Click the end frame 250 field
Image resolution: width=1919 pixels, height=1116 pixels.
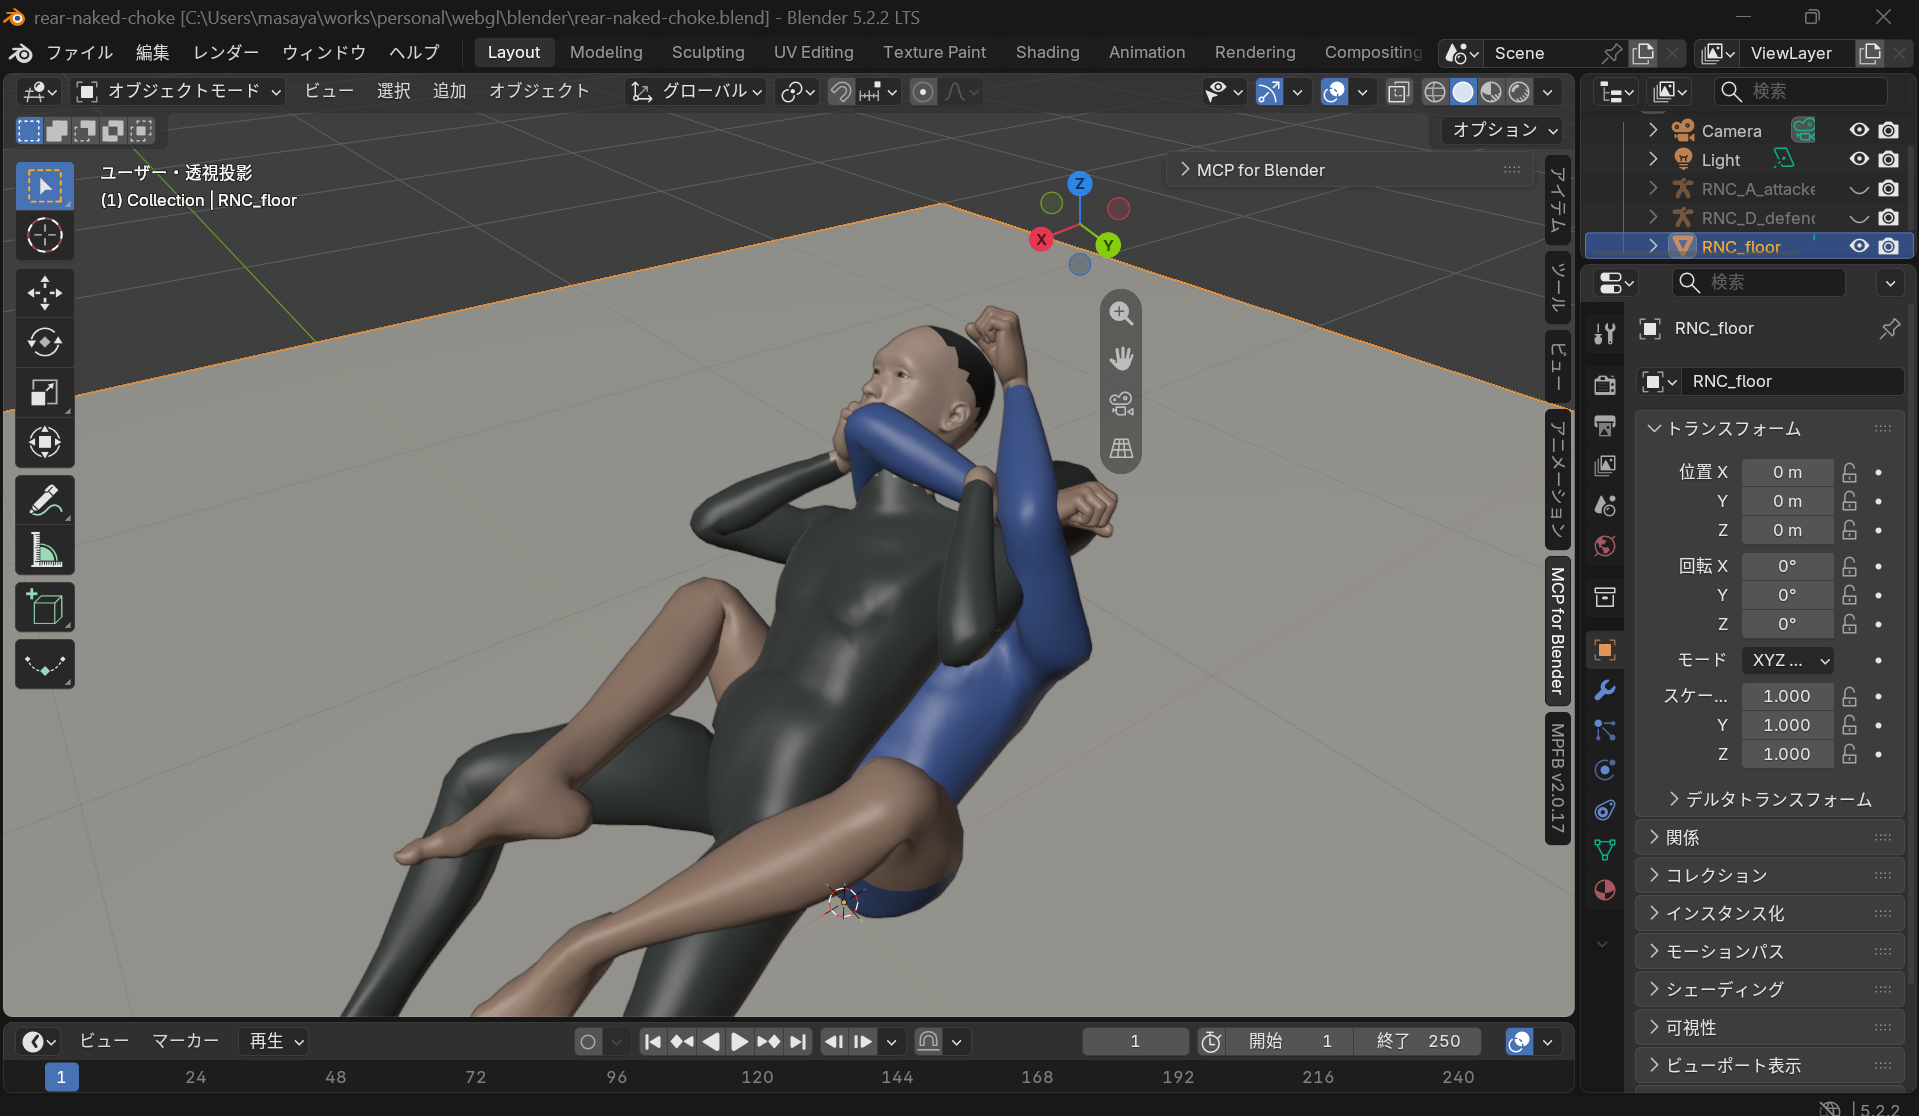(1418, 1042)
